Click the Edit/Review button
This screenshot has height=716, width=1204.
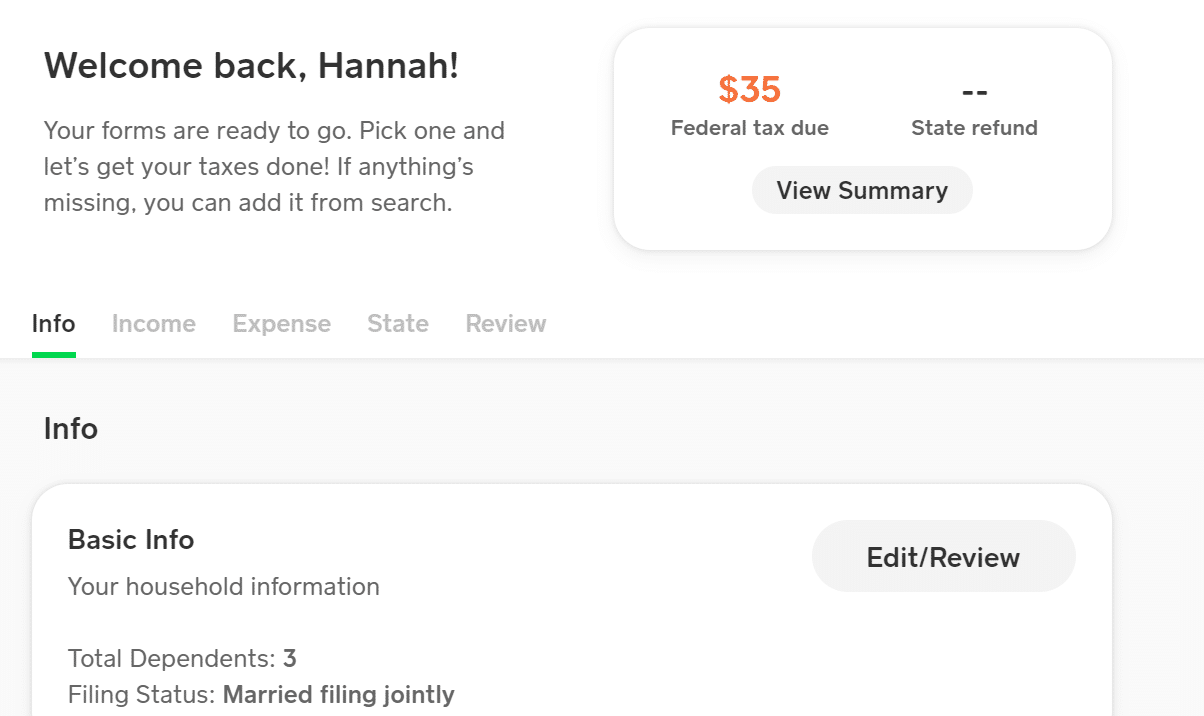coord(942,556)
